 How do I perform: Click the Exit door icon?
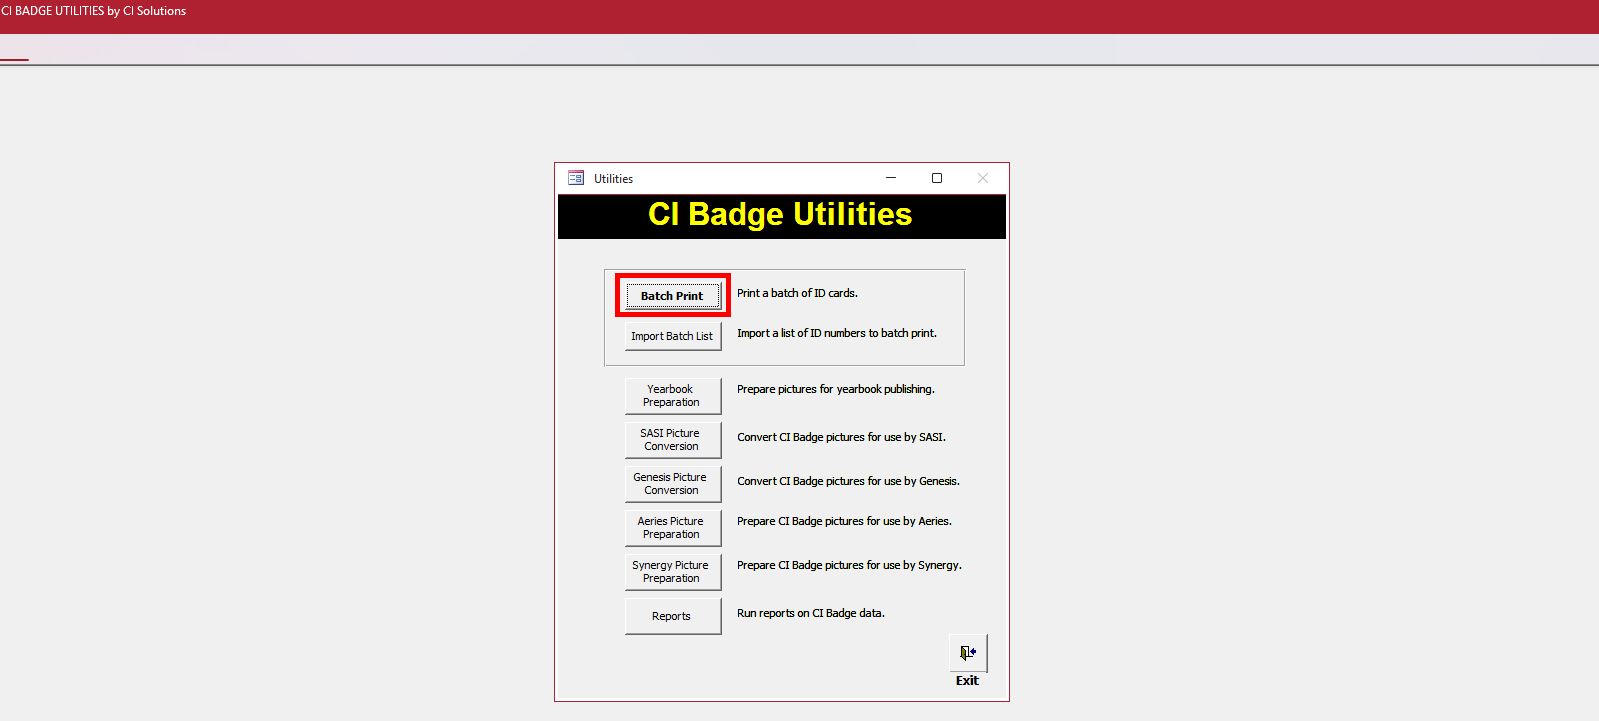click(x=968, y=653)
